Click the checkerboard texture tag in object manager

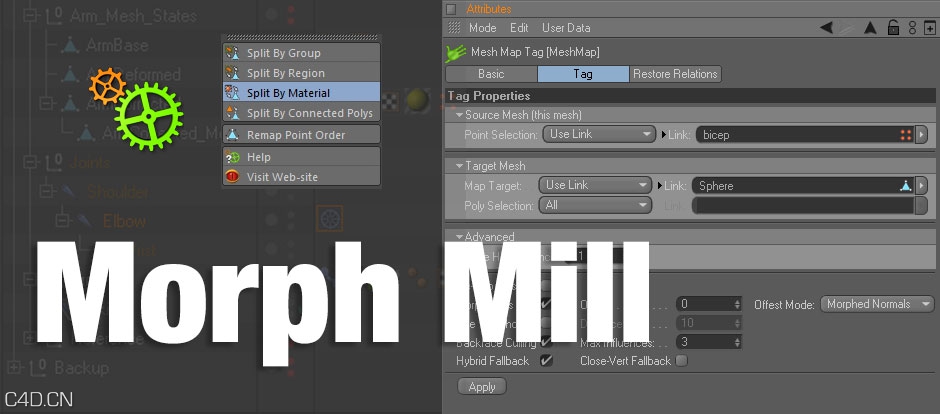(x=390, y=101)
